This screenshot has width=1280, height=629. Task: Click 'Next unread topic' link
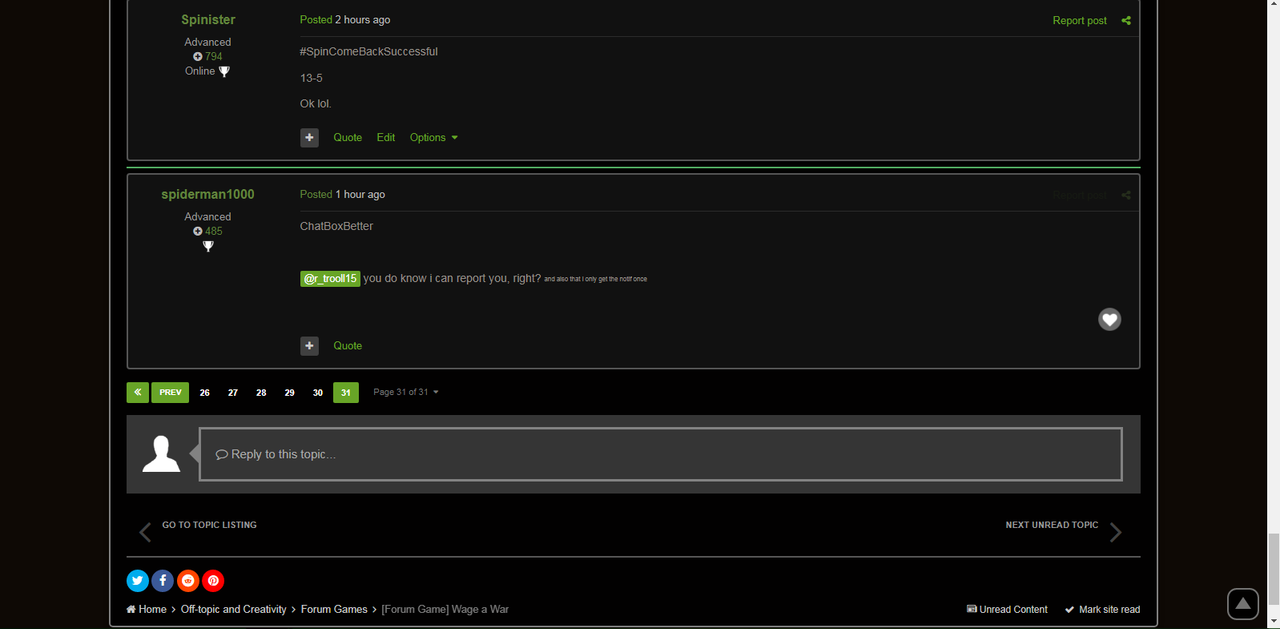[1052, 525]
